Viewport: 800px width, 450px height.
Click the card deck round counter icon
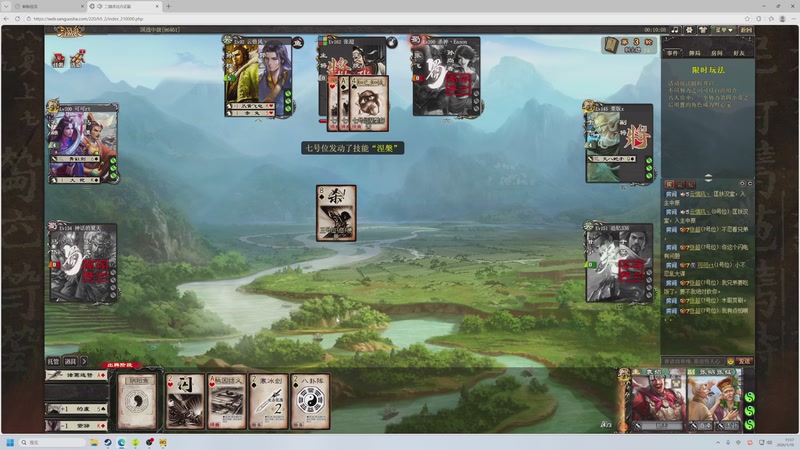click(x=610, y=45)
